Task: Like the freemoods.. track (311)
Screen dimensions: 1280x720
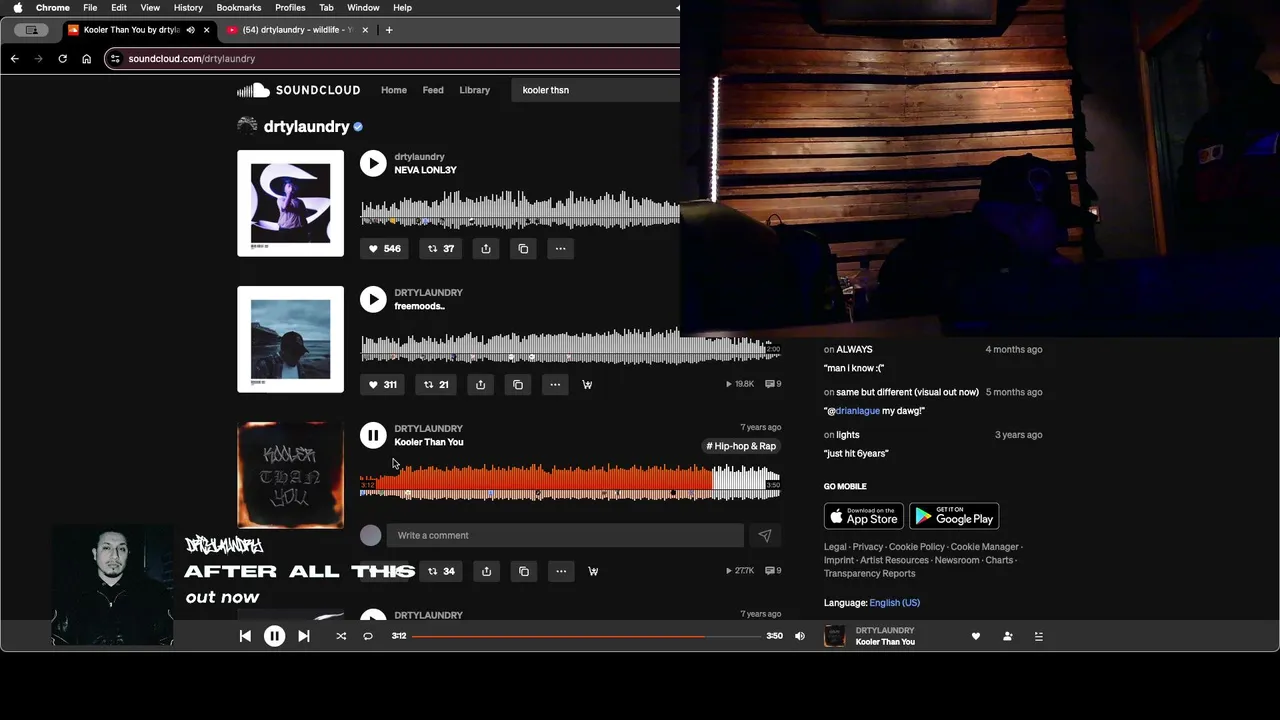Action: pos(382,385)
